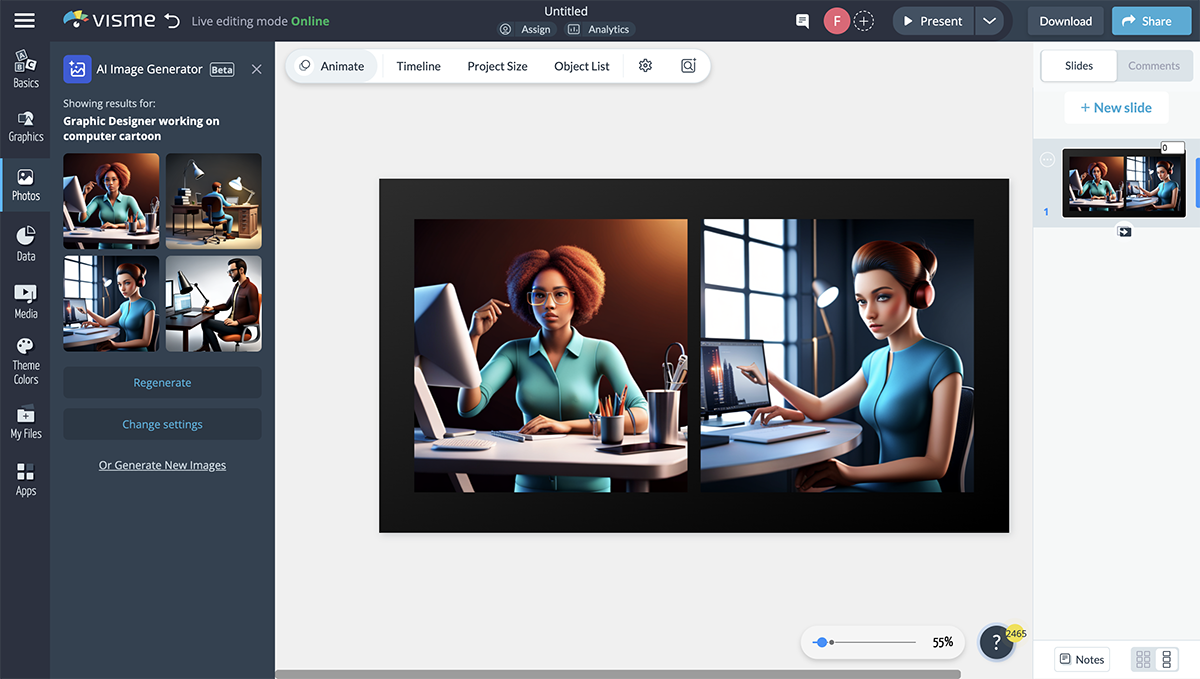
Task: Click the zoom slider handle
Action: [821, 642]
